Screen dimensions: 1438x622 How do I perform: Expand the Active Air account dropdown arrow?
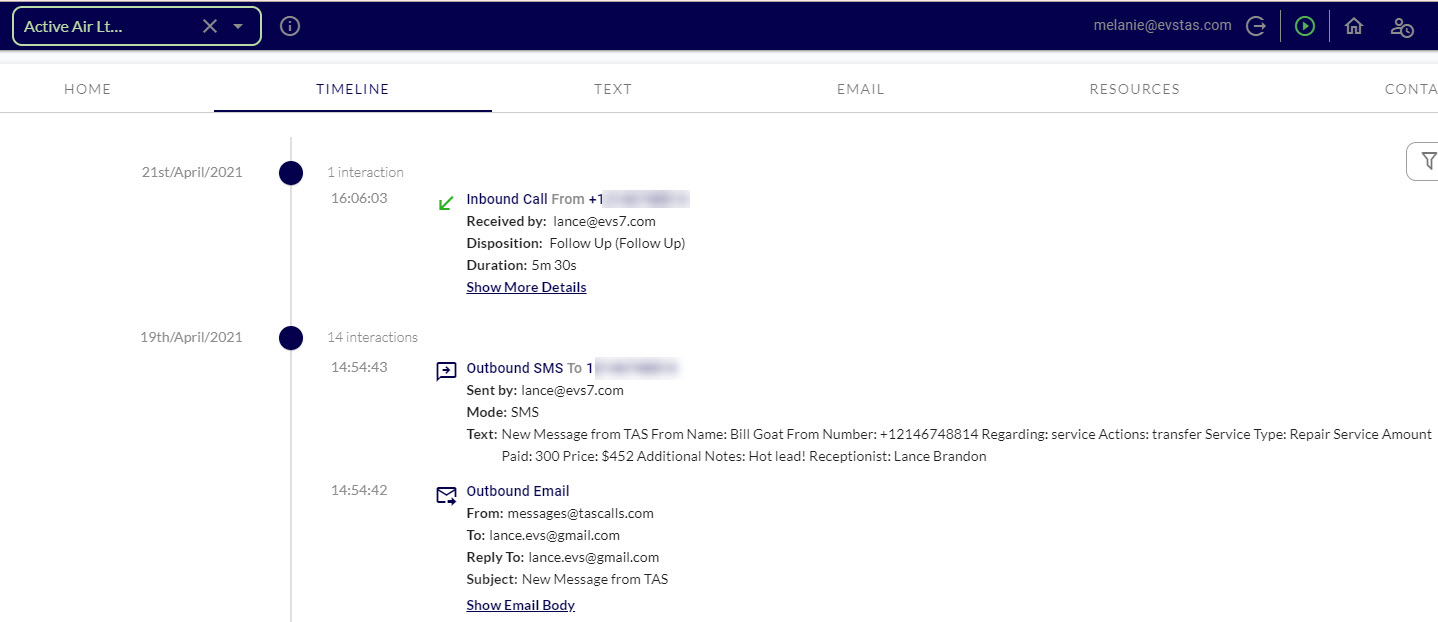tap(238, 26)
